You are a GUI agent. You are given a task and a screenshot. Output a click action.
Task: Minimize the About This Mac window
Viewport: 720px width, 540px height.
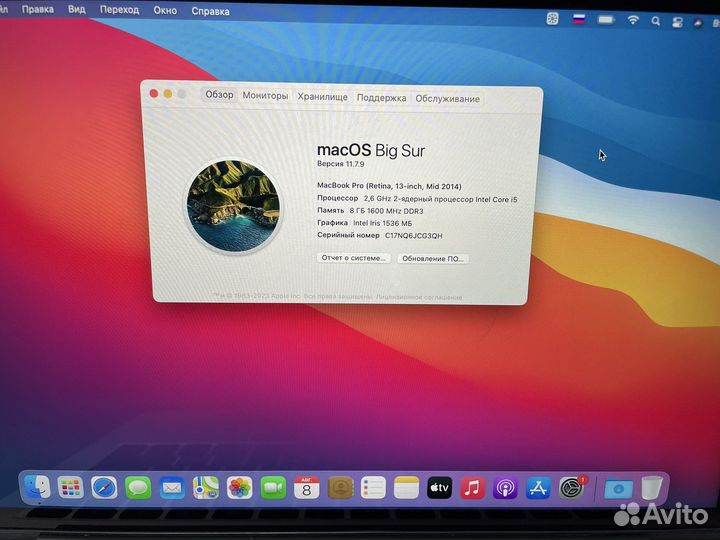[x=168, y=94]
